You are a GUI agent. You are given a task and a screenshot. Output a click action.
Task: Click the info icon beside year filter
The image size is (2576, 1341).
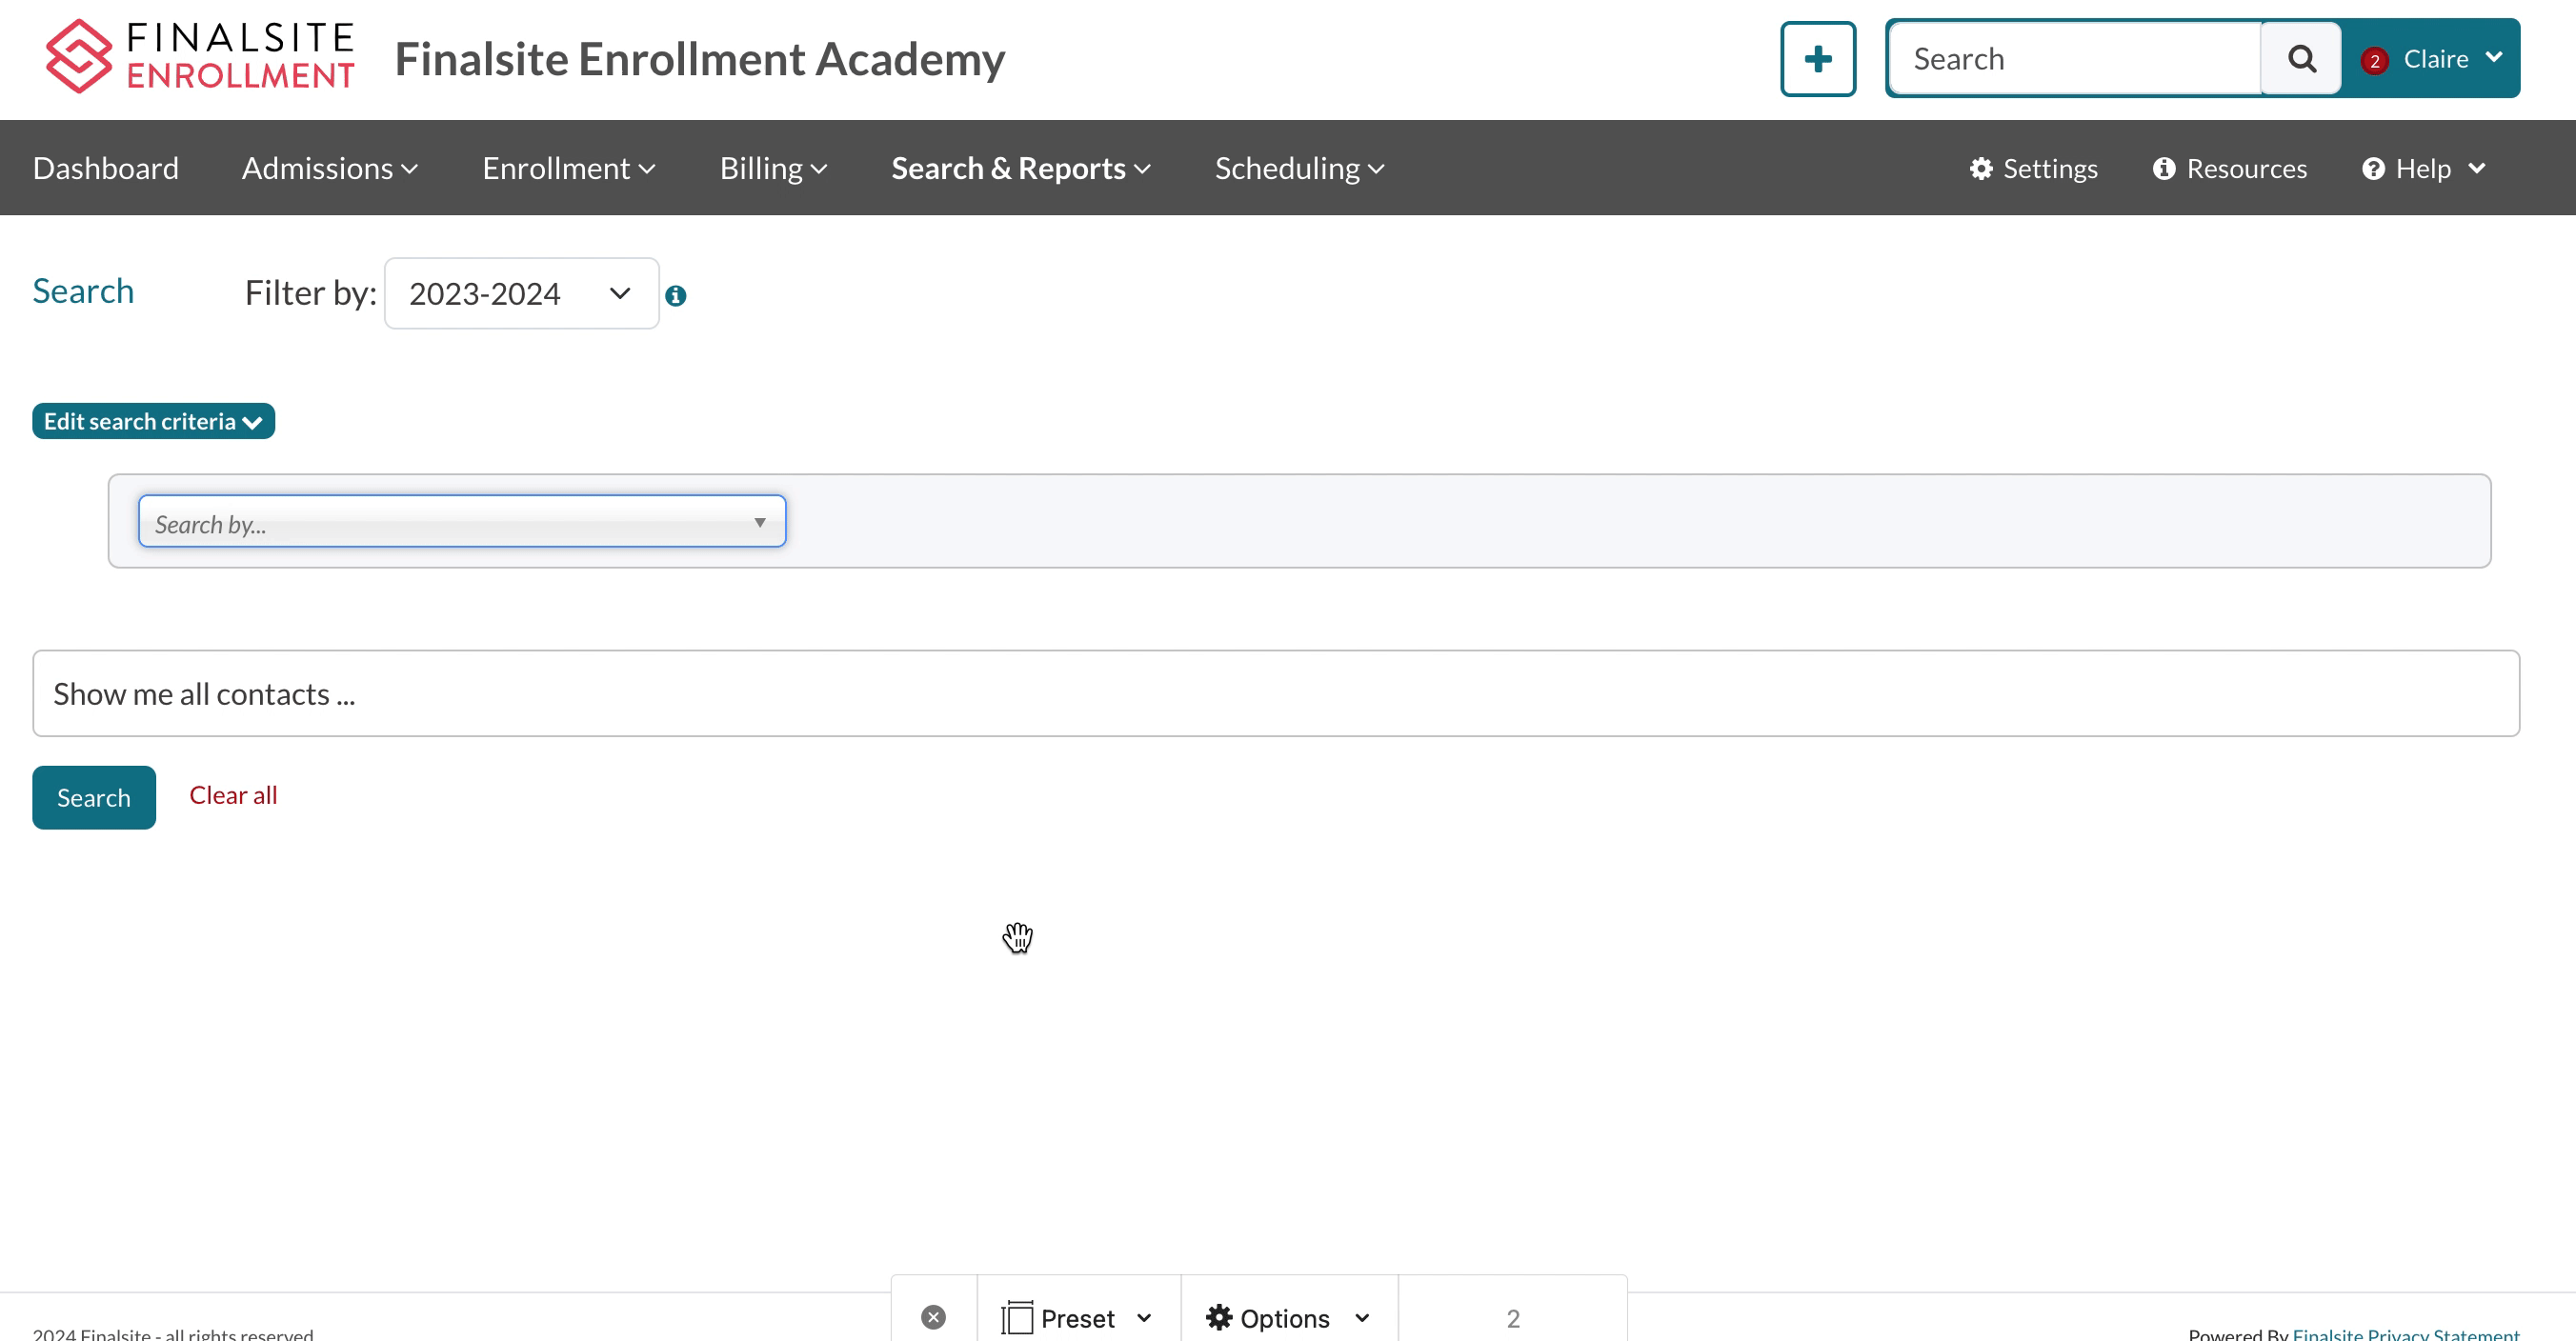click(x=676, y=295)
